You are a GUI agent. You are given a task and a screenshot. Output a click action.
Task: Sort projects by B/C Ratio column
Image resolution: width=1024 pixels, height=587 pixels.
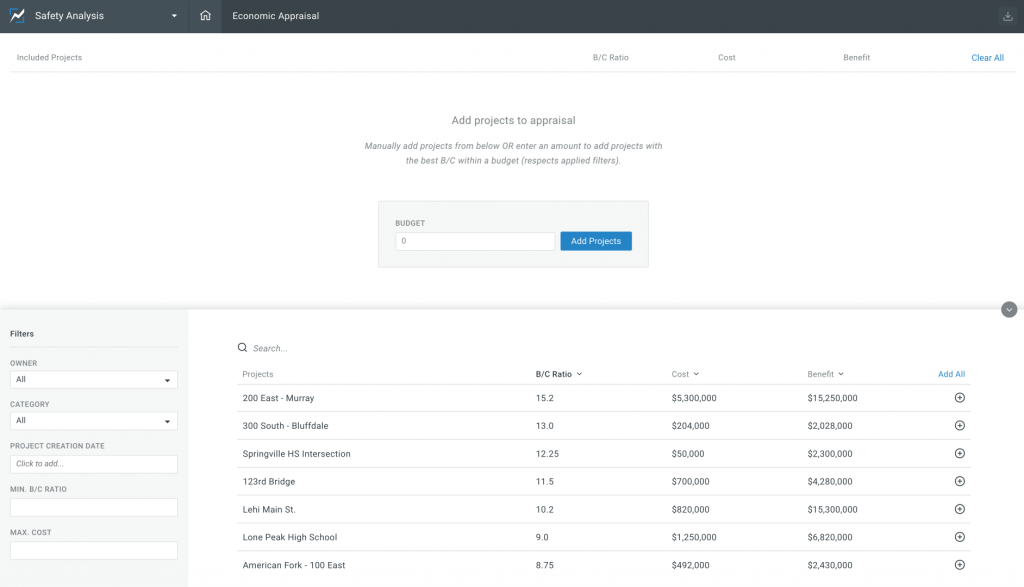pos(558,374)
